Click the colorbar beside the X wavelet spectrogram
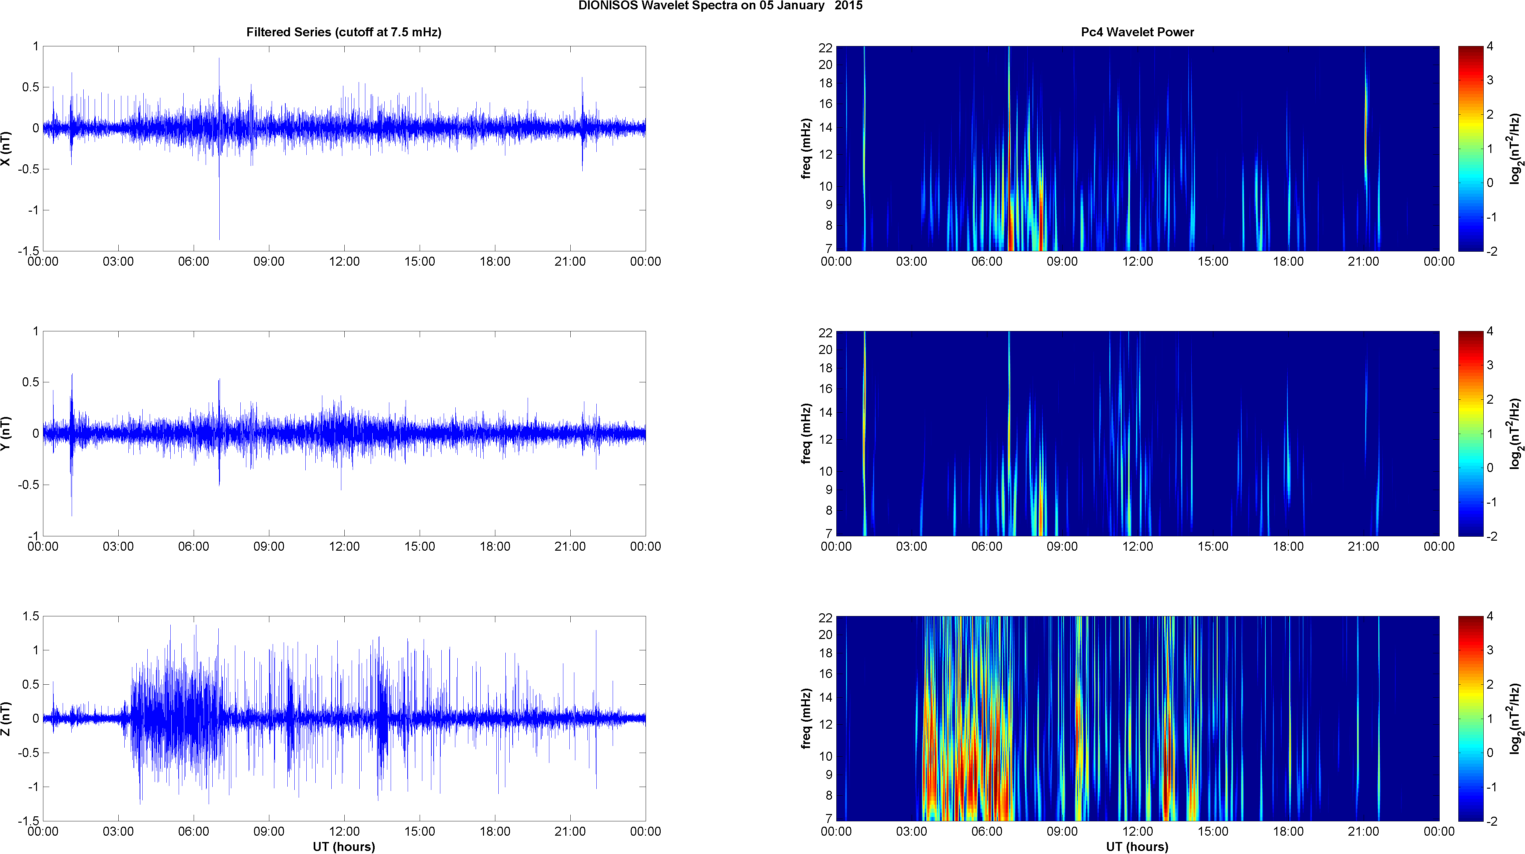Image resolution: width=1525 pixels, height=854 pixels. 1470,149
